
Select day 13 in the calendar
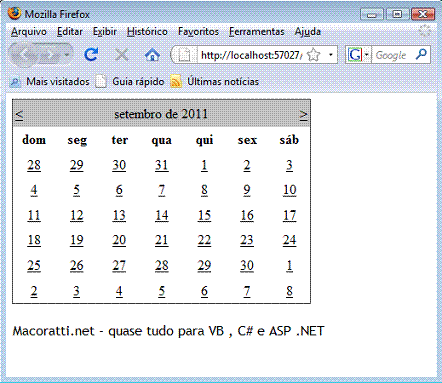tap(119, 215)
